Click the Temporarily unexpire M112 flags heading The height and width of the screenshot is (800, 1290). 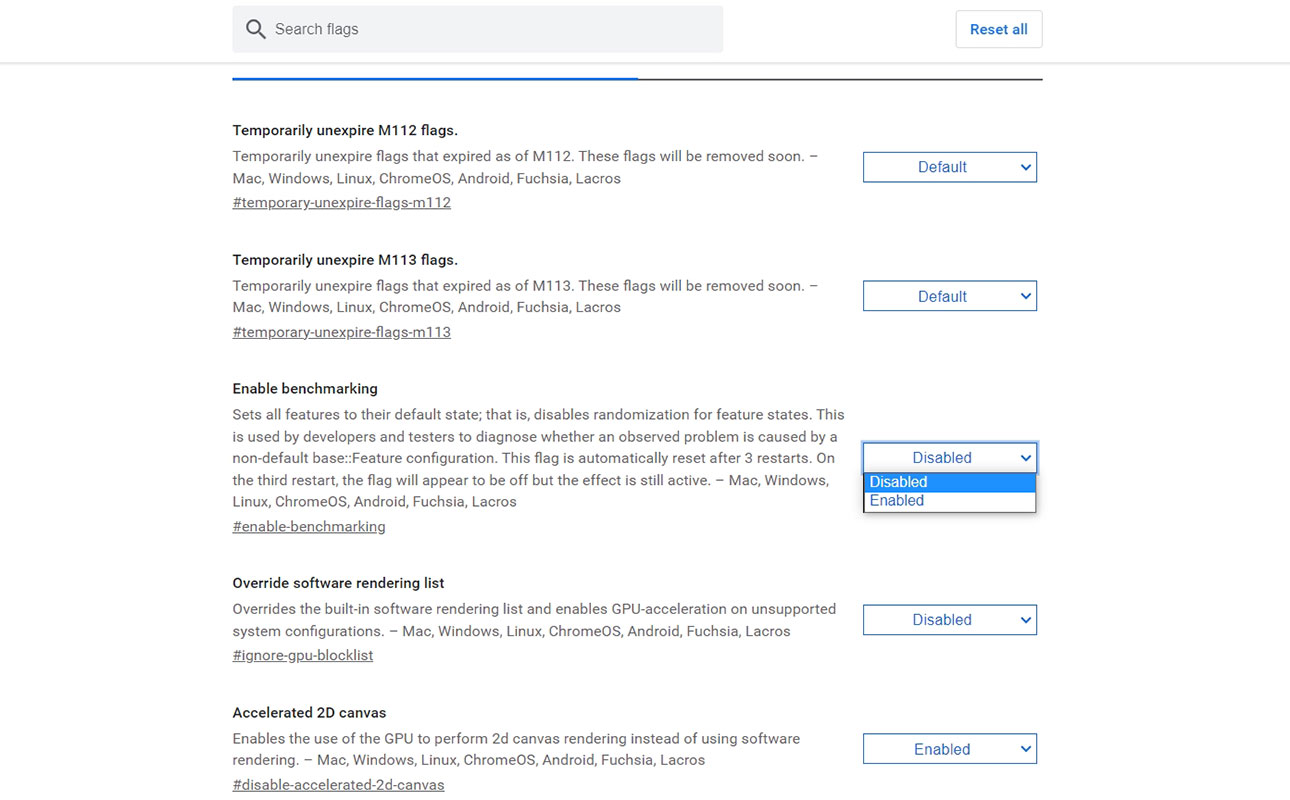coord(345,130)
